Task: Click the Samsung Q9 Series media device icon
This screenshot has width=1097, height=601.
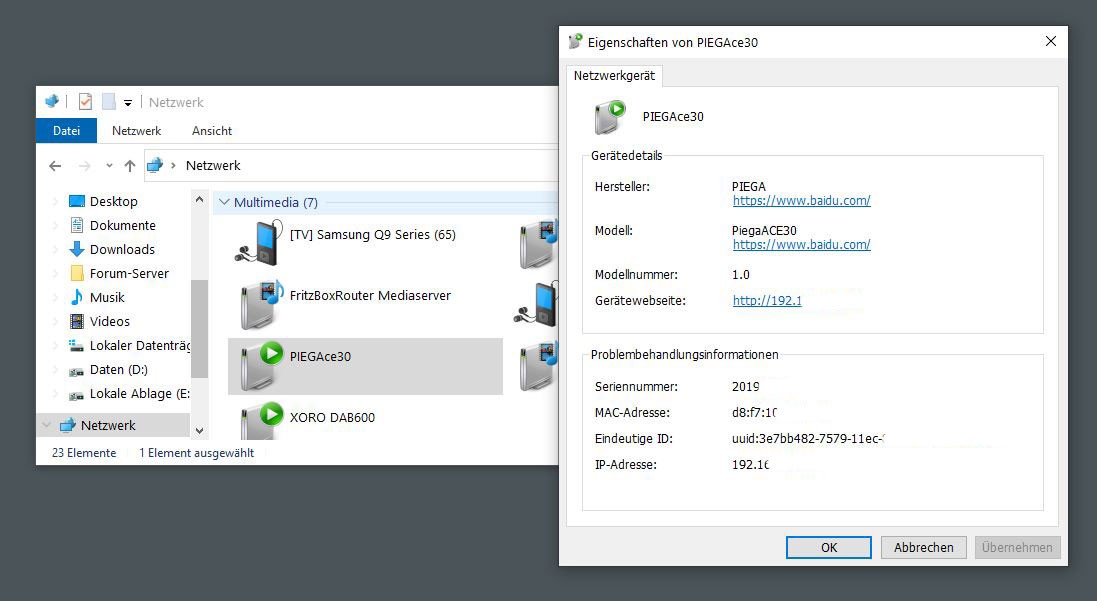Action: point(255,241)
